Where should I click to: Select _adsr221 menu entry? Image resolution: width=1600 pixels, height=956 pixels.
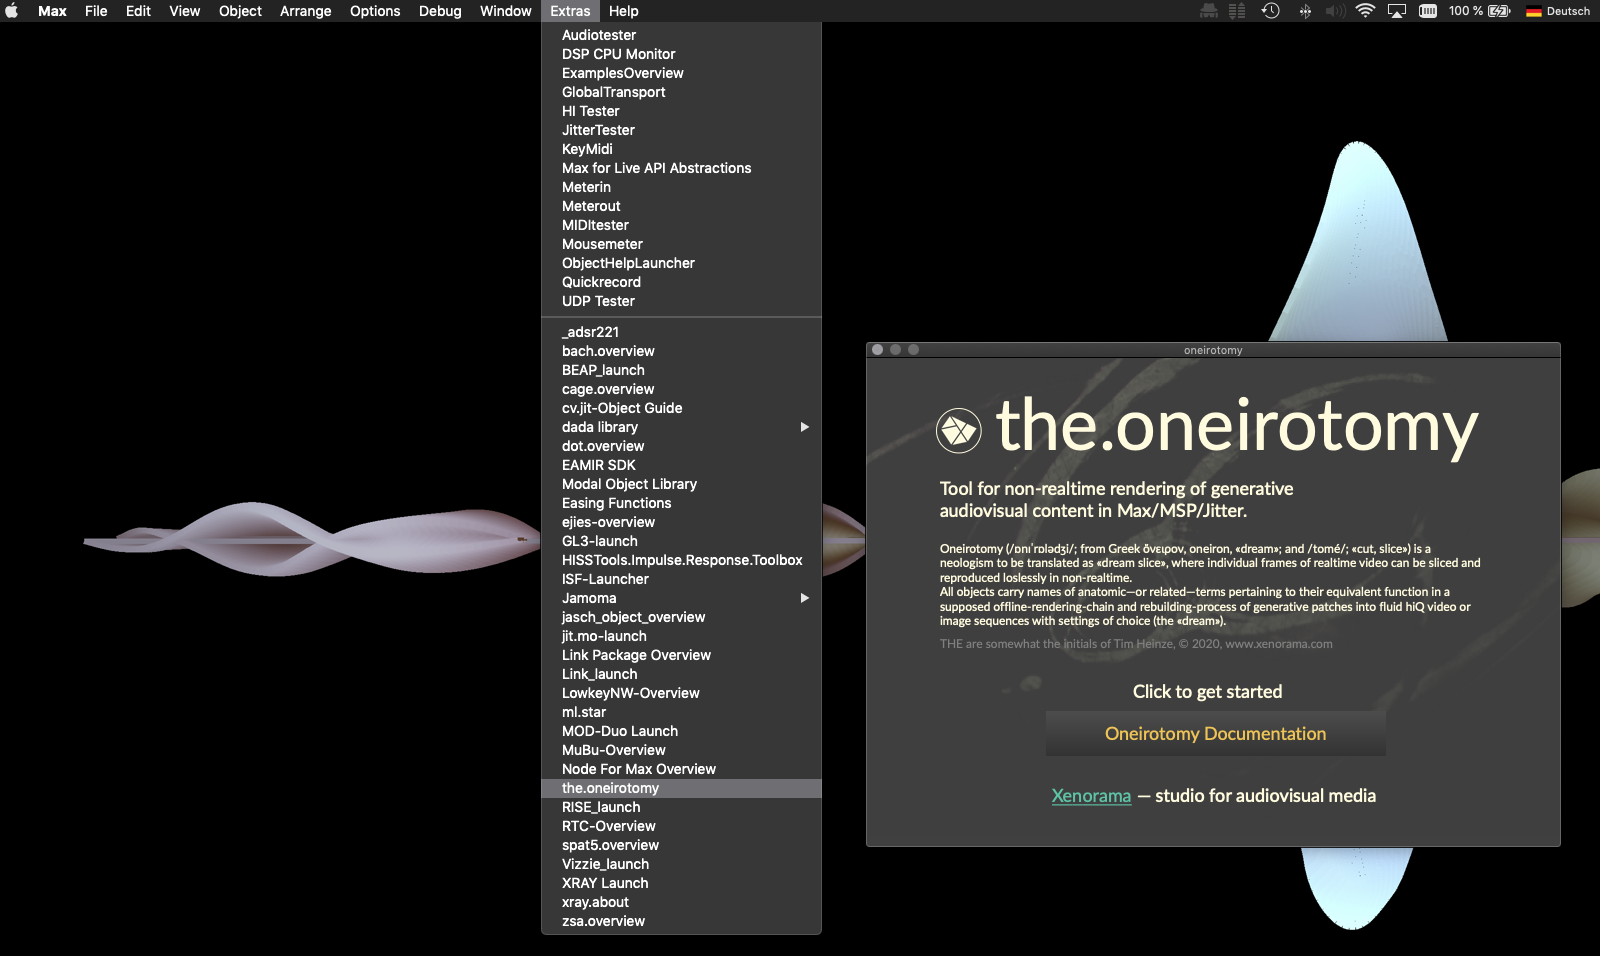click(x=681, y=332)
